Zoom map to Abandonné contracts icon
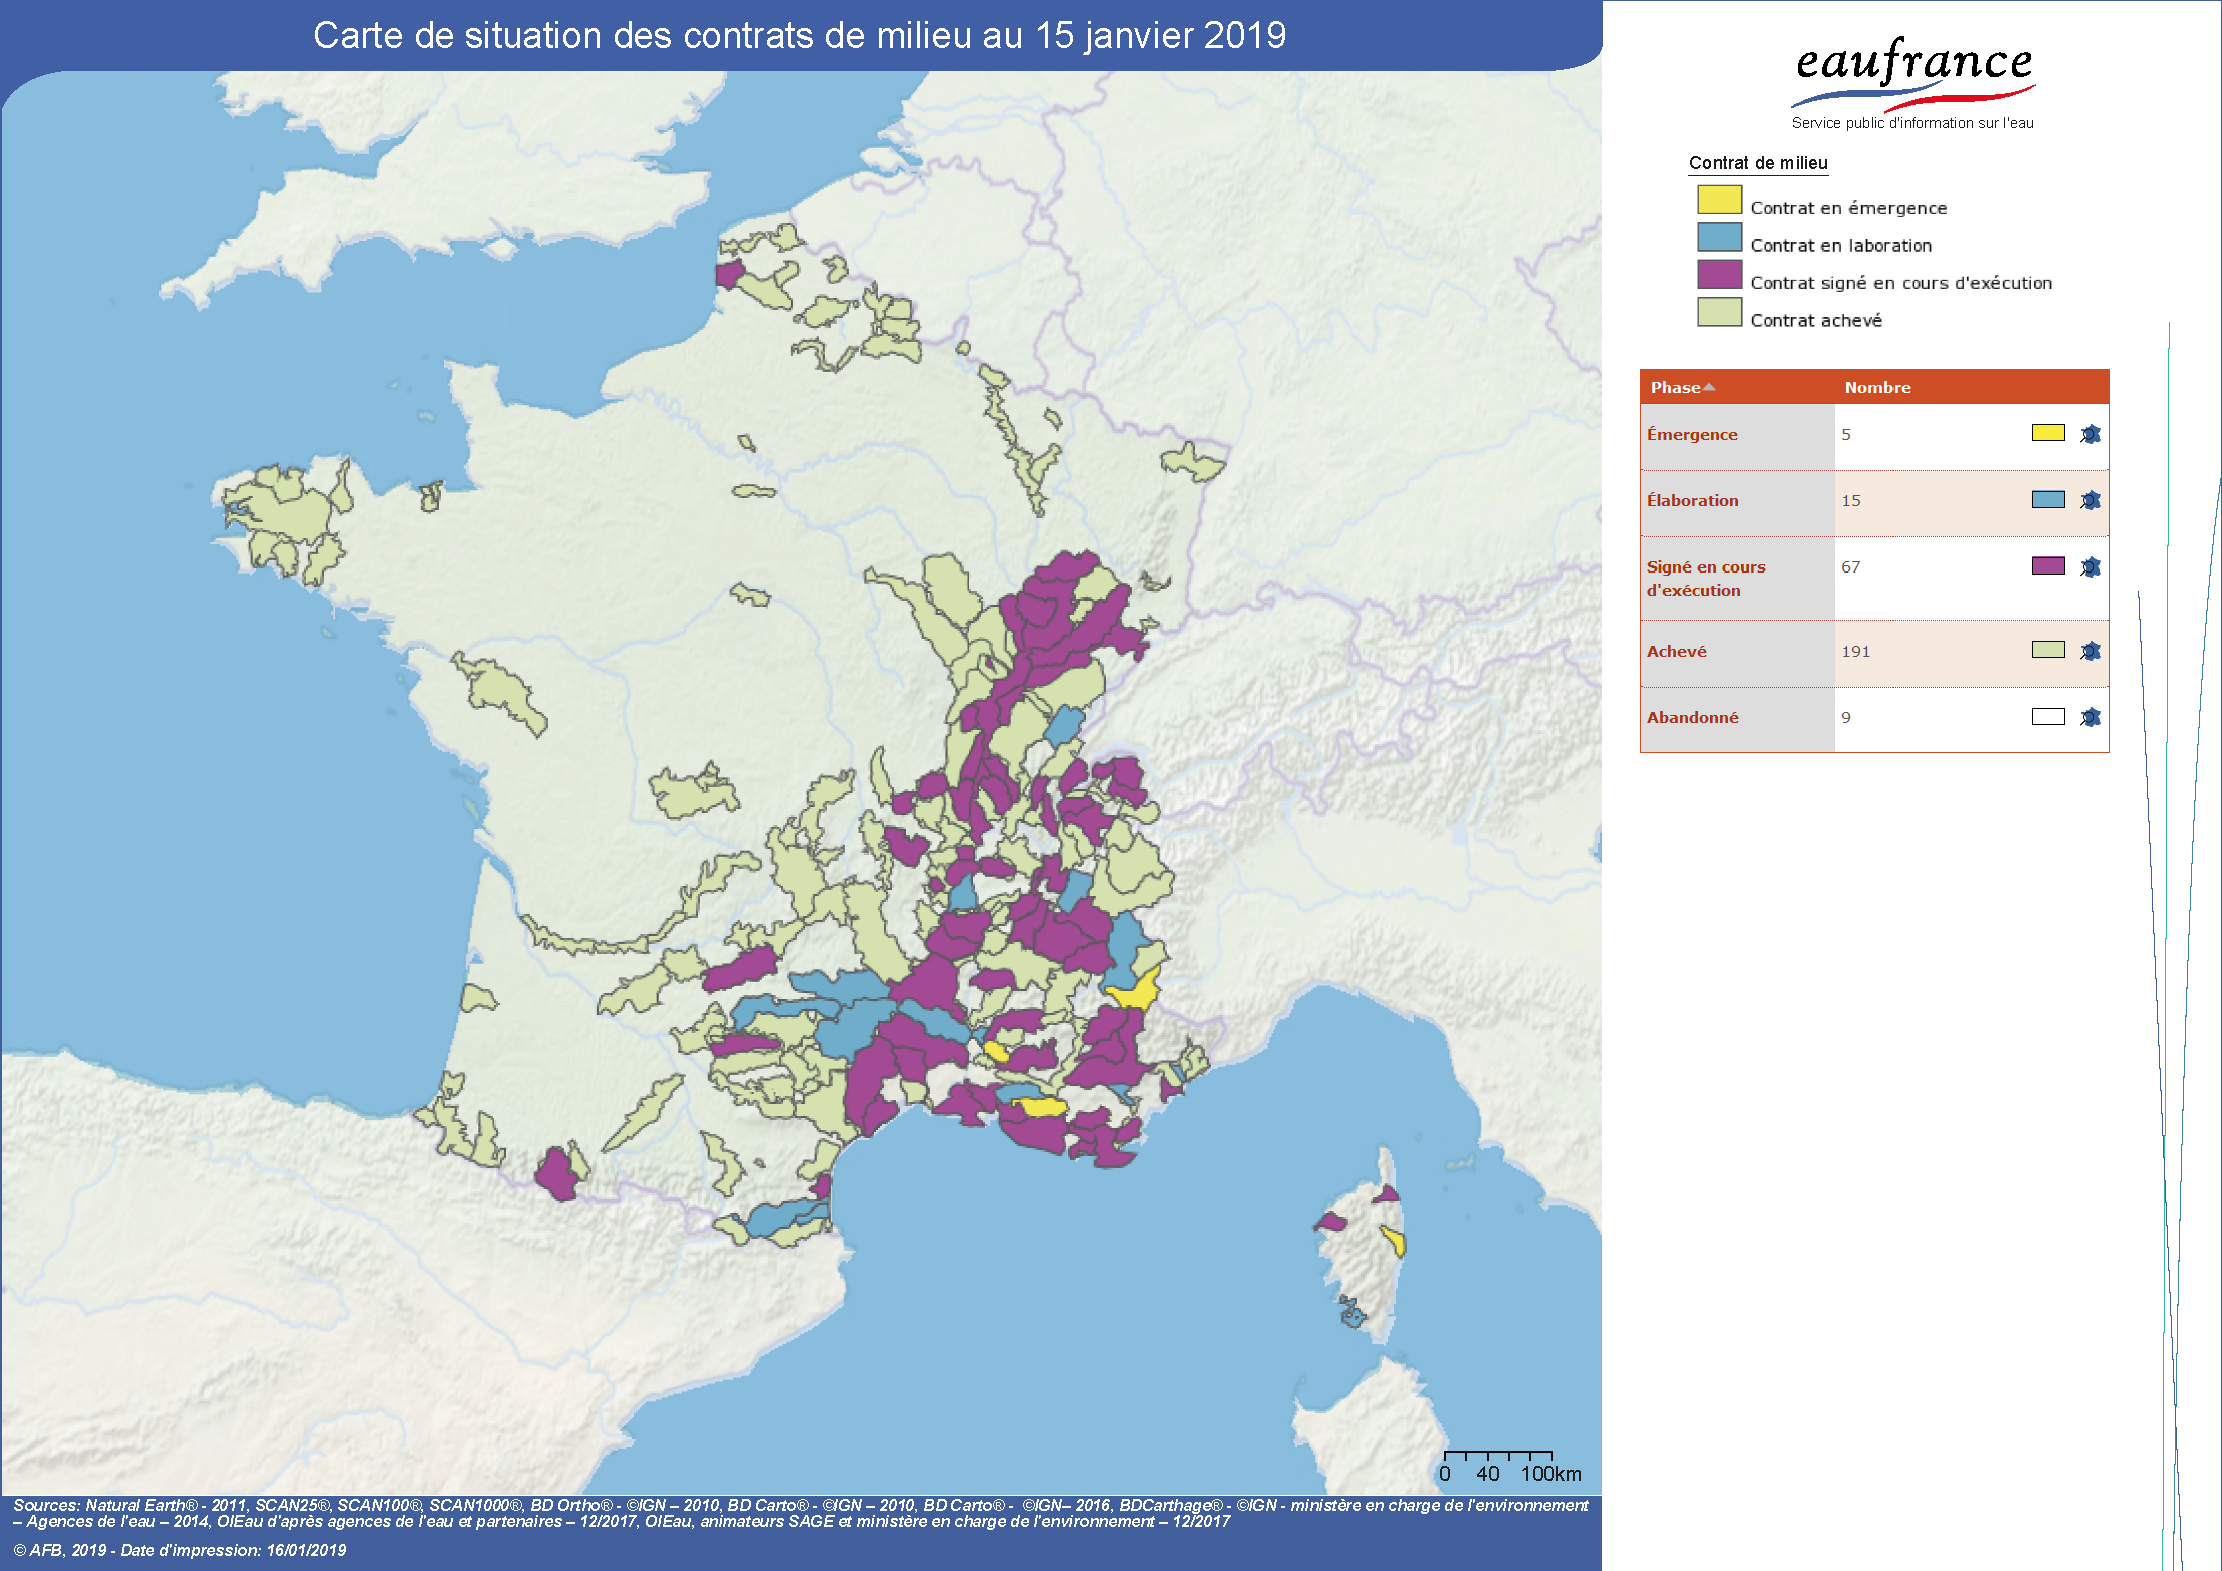The image size is (2222, 1571). pyautogui.click(x=2090, y=717)
